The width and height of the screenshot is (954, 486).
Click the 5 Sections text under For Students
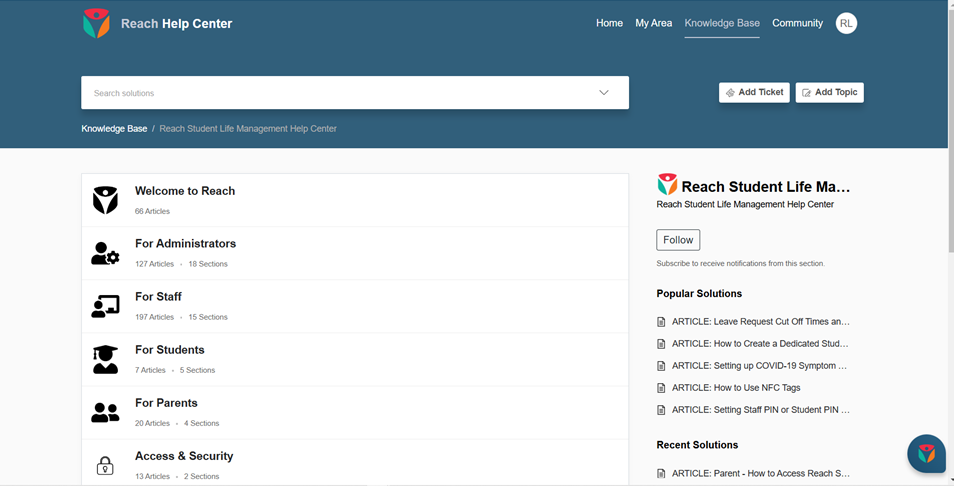(197, 370)
